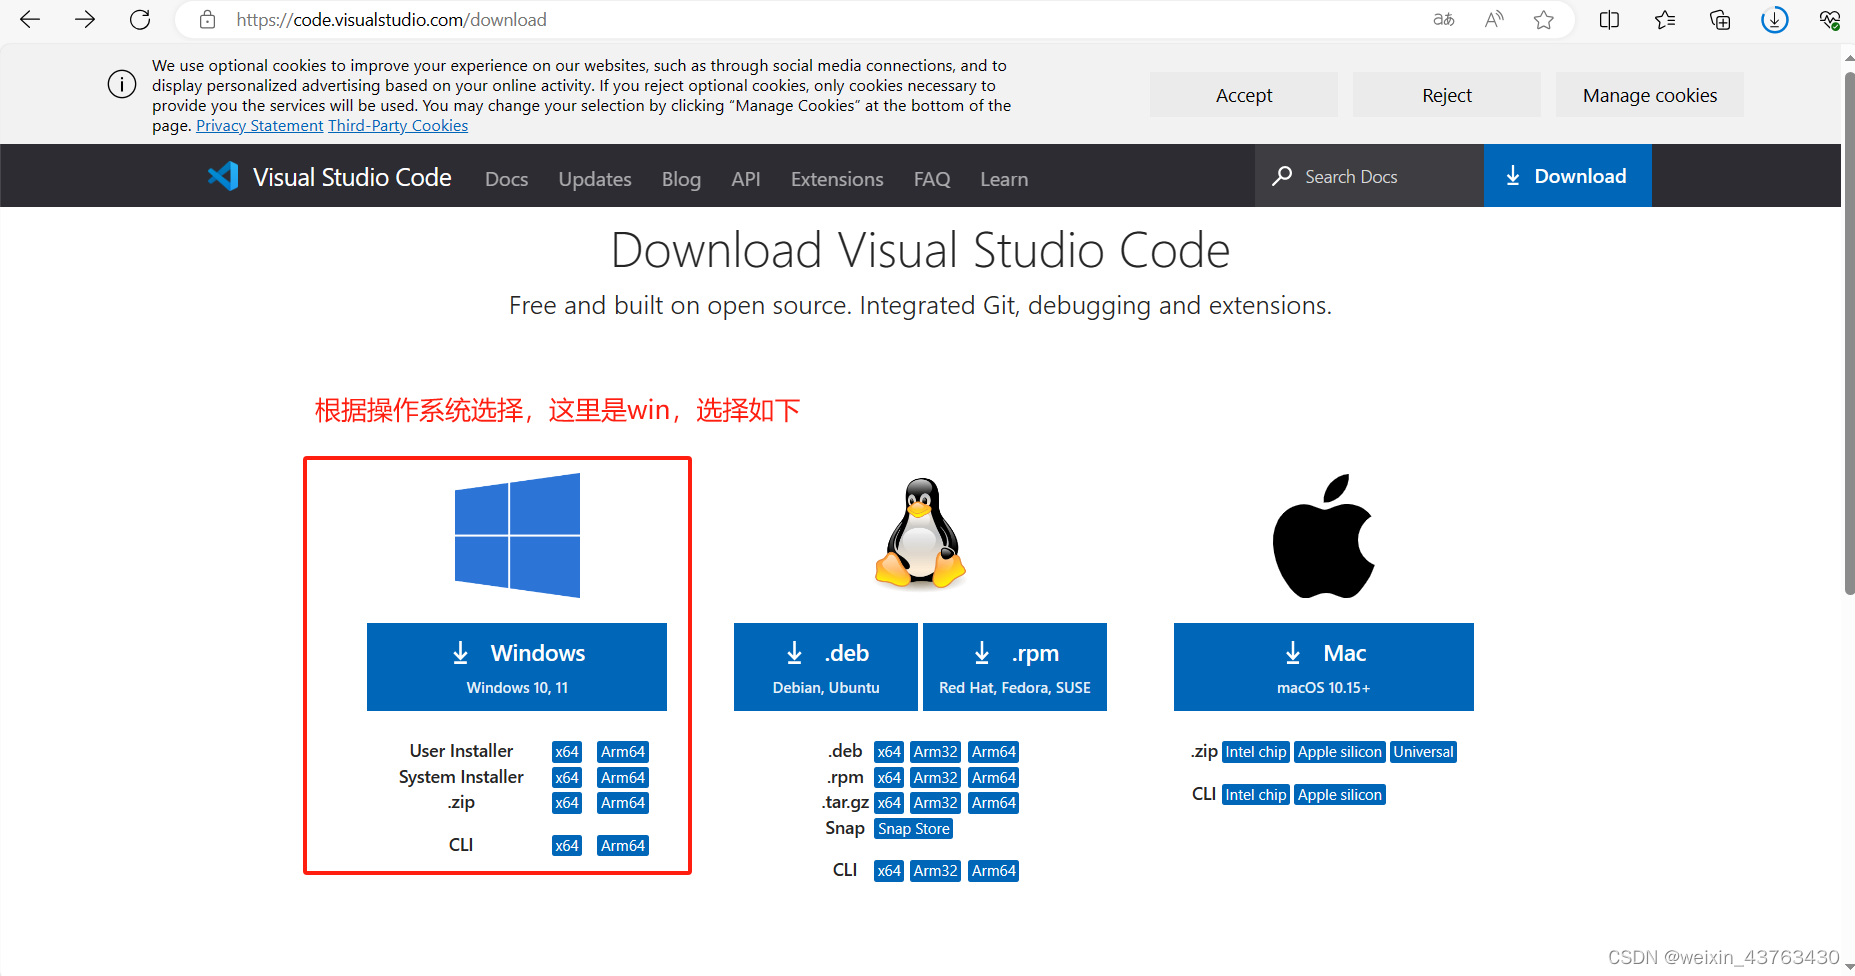Screen dimensions: 1855x976
Task: Open the FAQ menu item
Action: [932, 179]
